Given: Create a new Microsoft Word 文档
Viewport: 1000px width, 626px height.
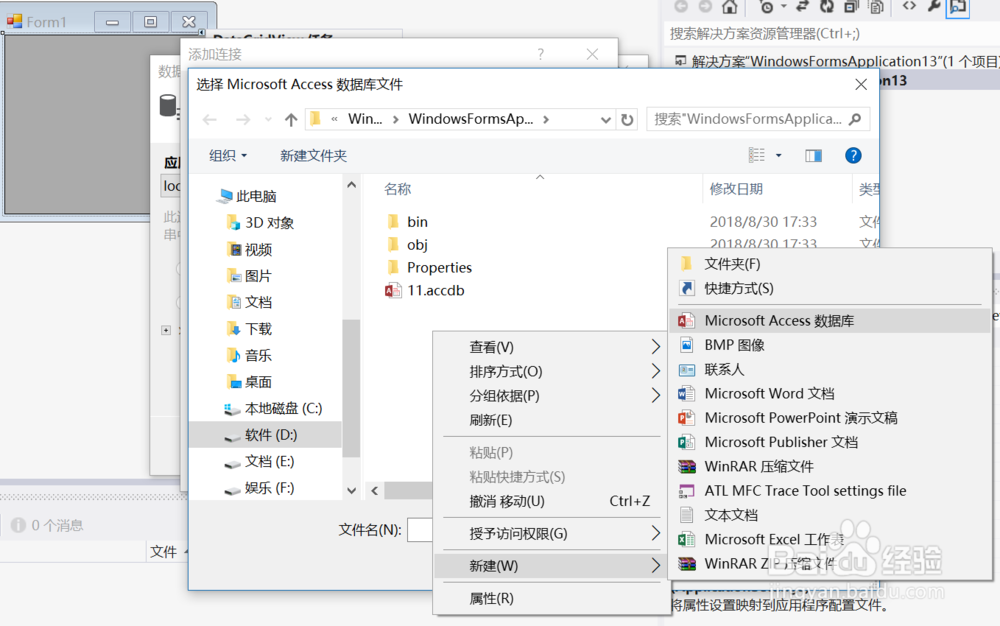Looking at the screenshot, I should 830,394.
